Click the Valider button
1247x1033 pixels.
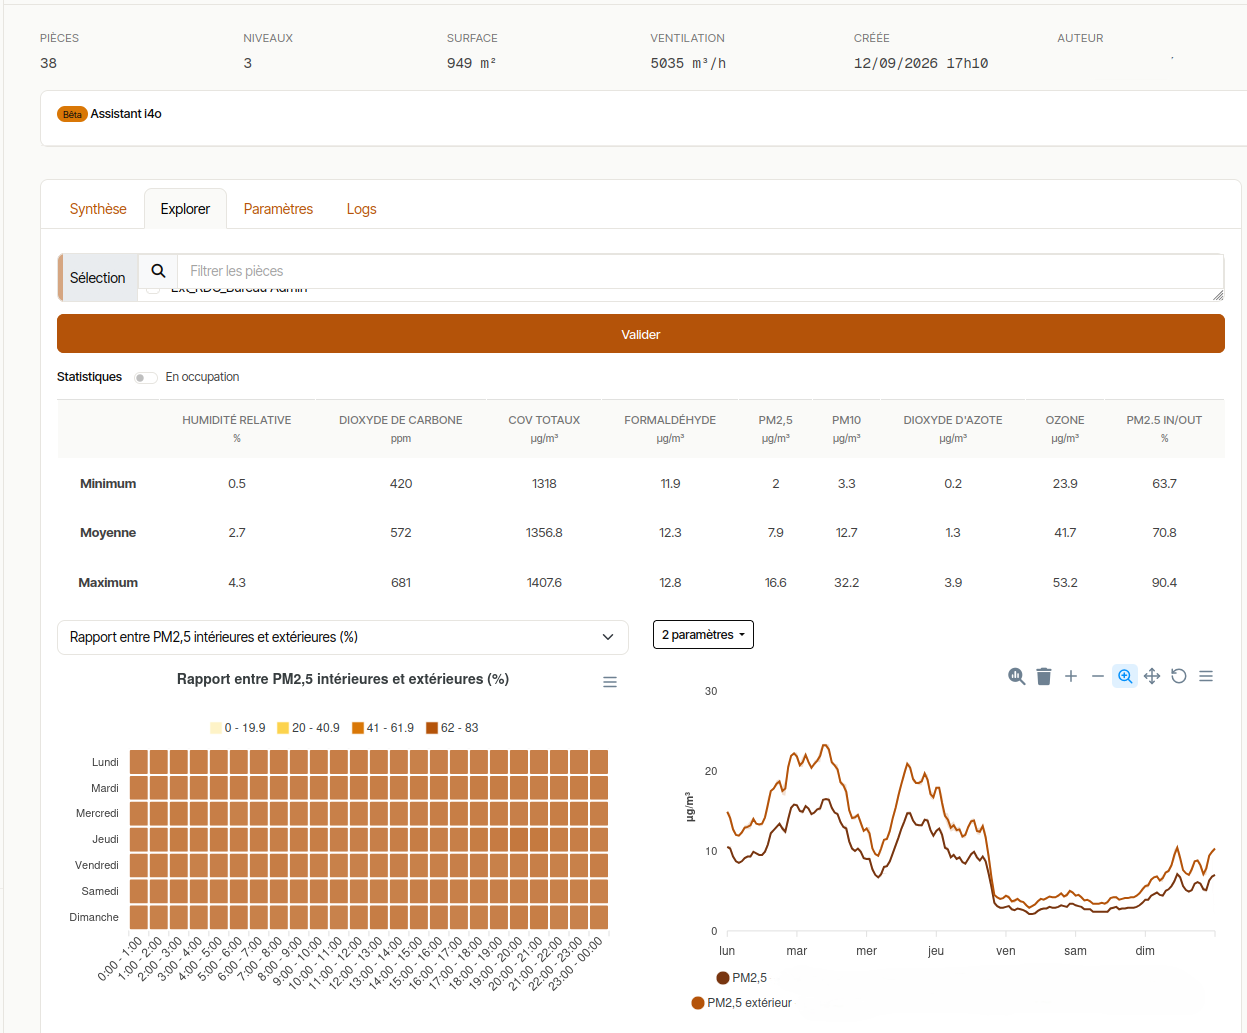(641, 334)
